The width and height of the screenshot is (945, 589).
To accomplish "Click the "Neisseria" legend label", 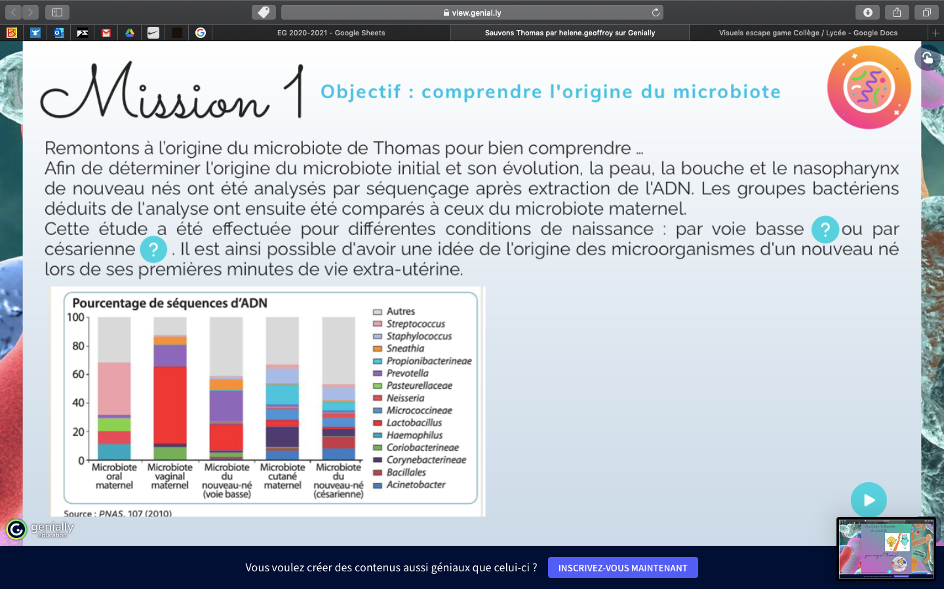I will click(405, 398).
